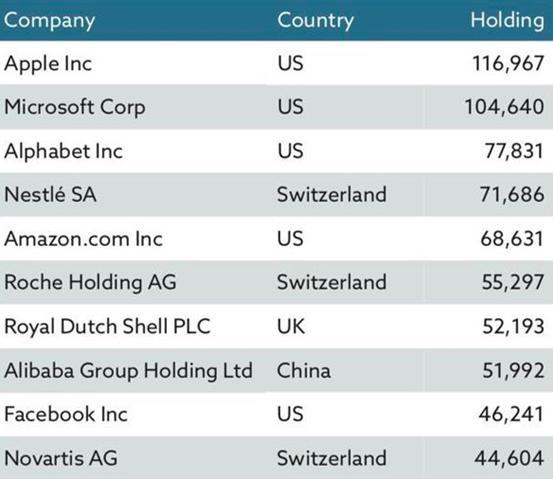Select Alibaba Group Holding Ltd name
The width and height of the screenshot is (553, 479).
pyautogui.click(x=128, y=371)
